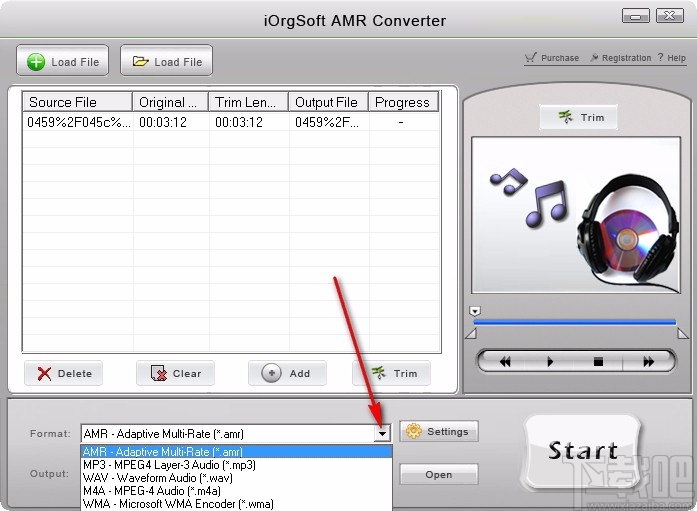Viewport: 697px width, 511px height.
Task: Click the folder Load File button
Action: (166, 60)
